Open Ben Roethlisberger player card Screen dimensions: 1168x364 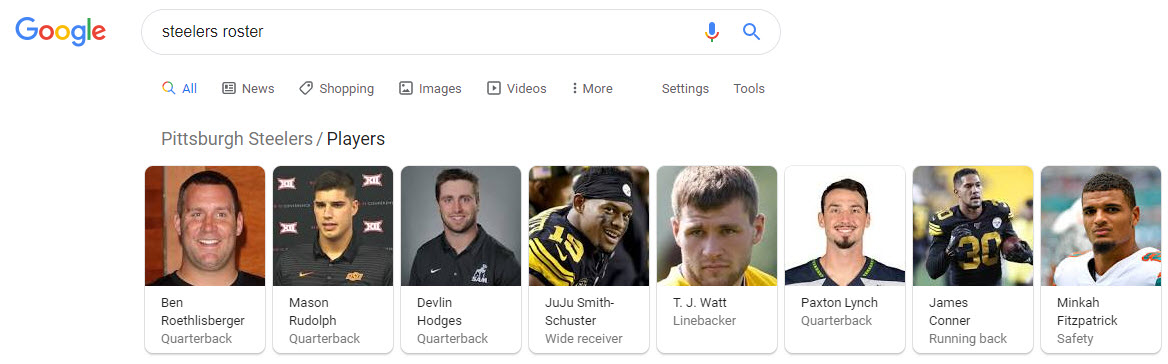[x=205, y=259]
